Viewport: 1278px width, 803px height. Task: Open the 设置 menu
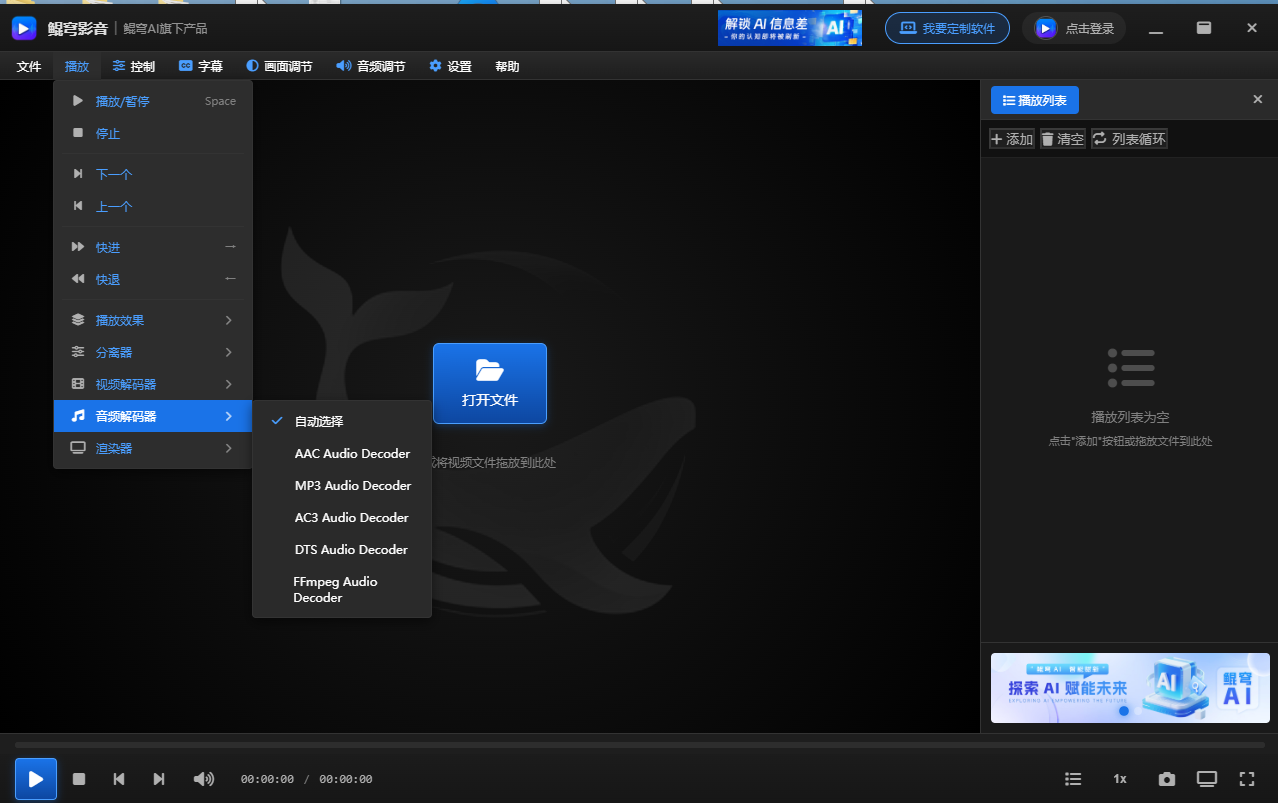(450, 66)
